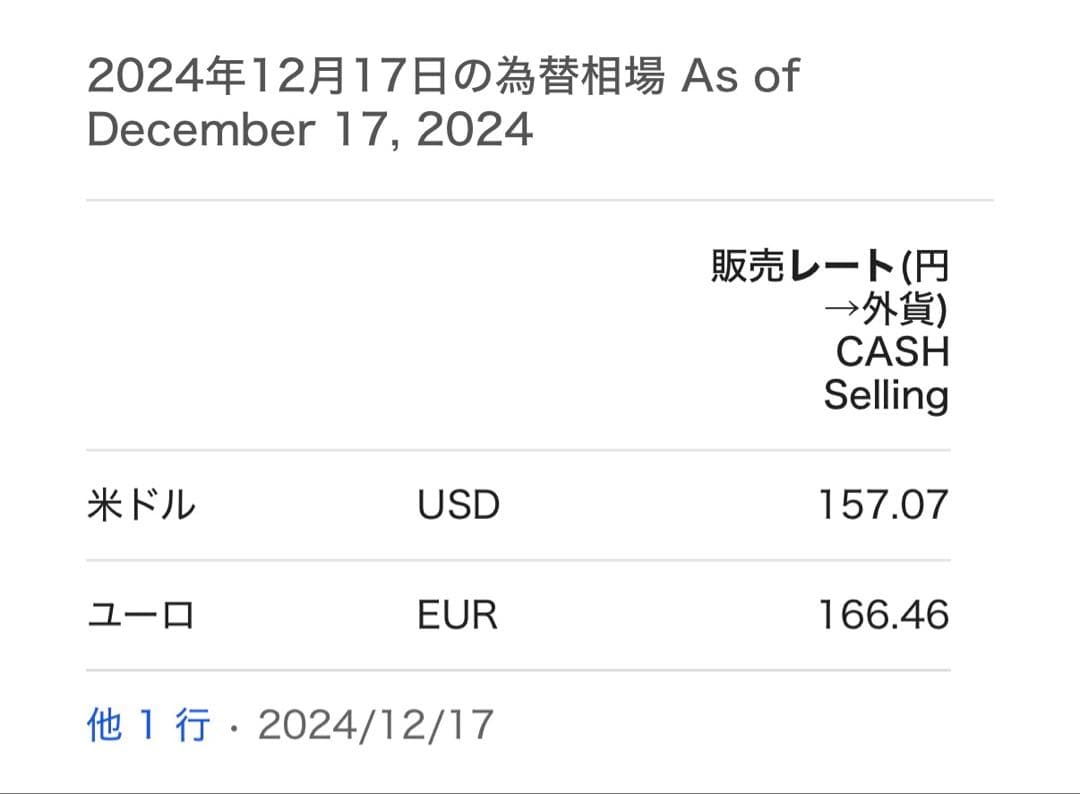1080x794 pixels.
Task: Click the word Selling in column header
Action: click(x=886, y=396)
